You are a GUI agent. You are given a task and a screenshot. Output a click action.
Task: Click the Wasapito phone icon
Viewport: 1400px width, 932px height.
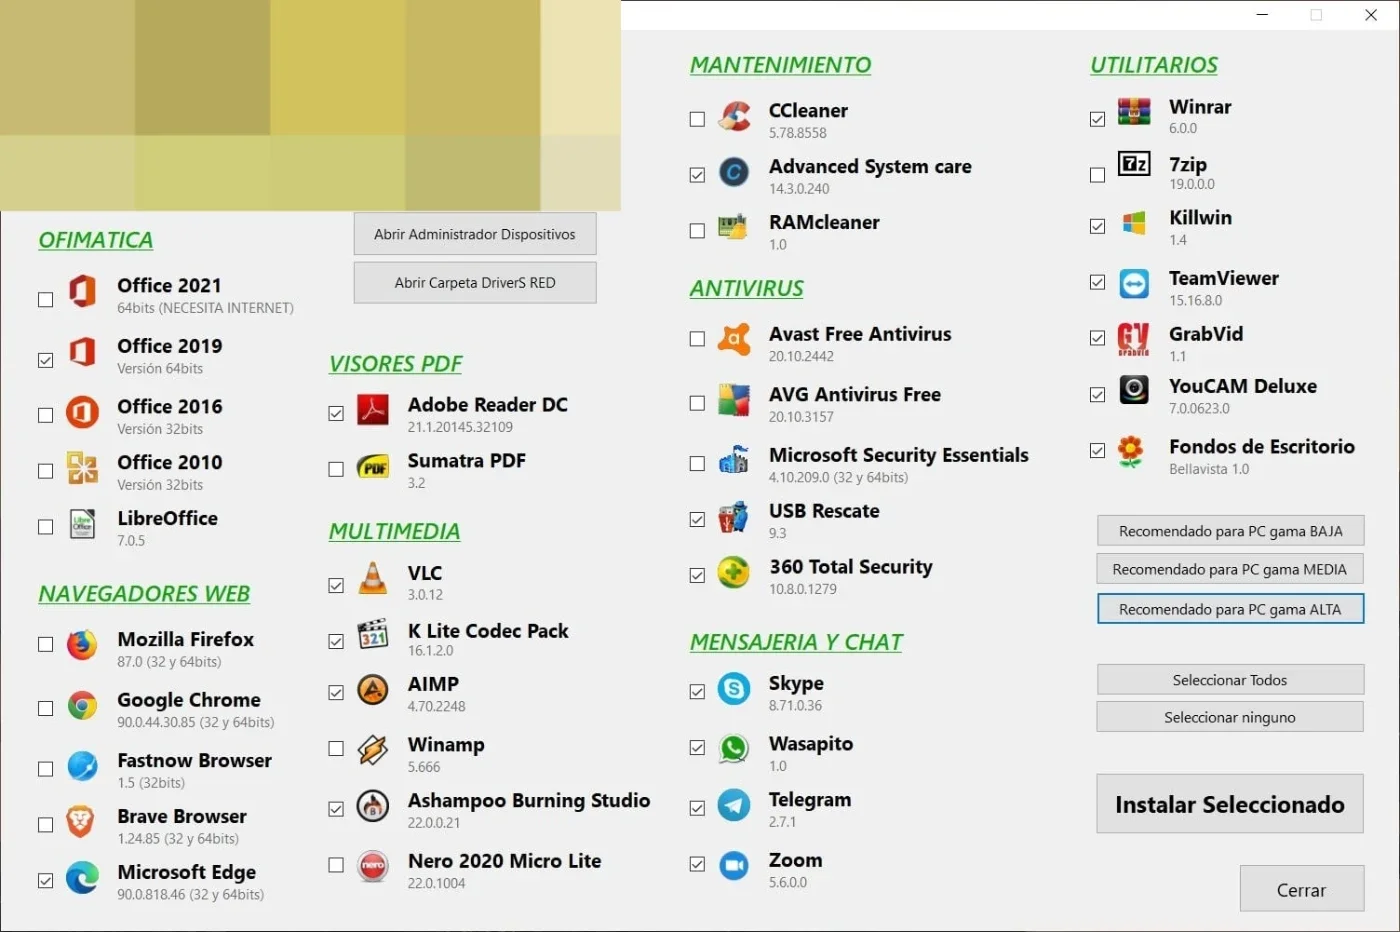tap(734, 749)
